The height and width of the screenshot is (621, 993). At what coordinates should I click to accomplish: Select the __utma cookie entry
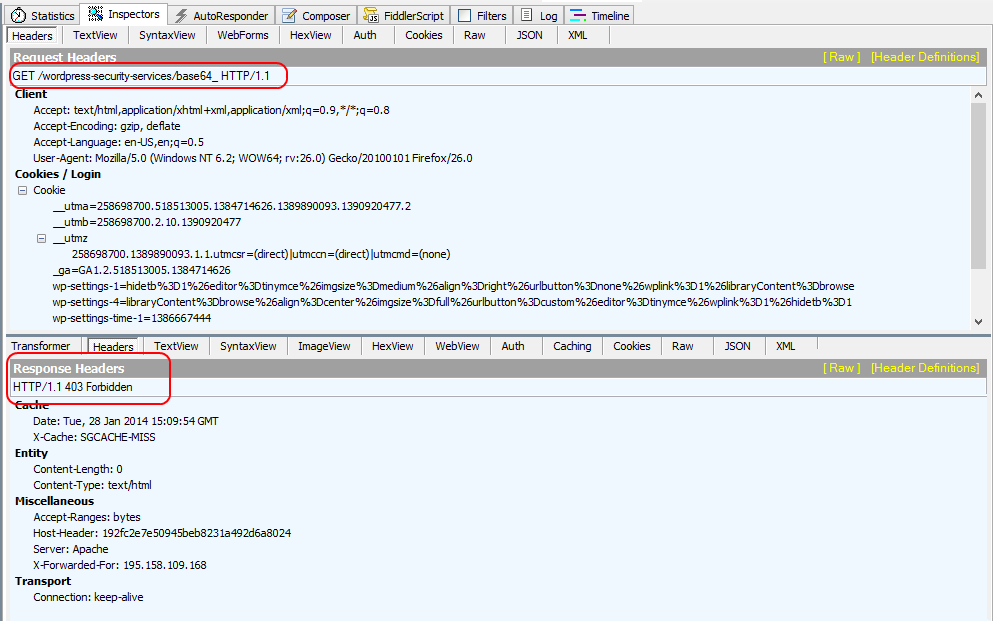click(231, 206)
